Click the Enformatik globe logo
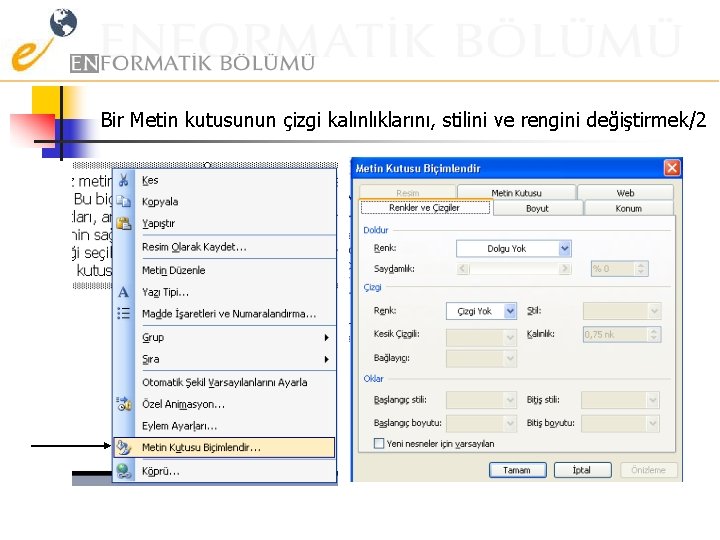 coord(63,23)
